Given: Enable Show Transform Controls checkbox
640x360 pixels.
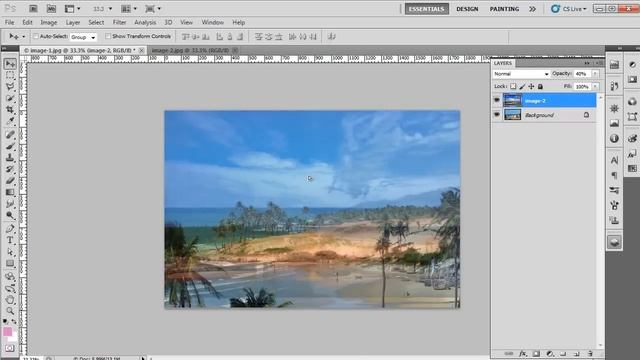Looking at the screenshot, I should coord(108,36).
